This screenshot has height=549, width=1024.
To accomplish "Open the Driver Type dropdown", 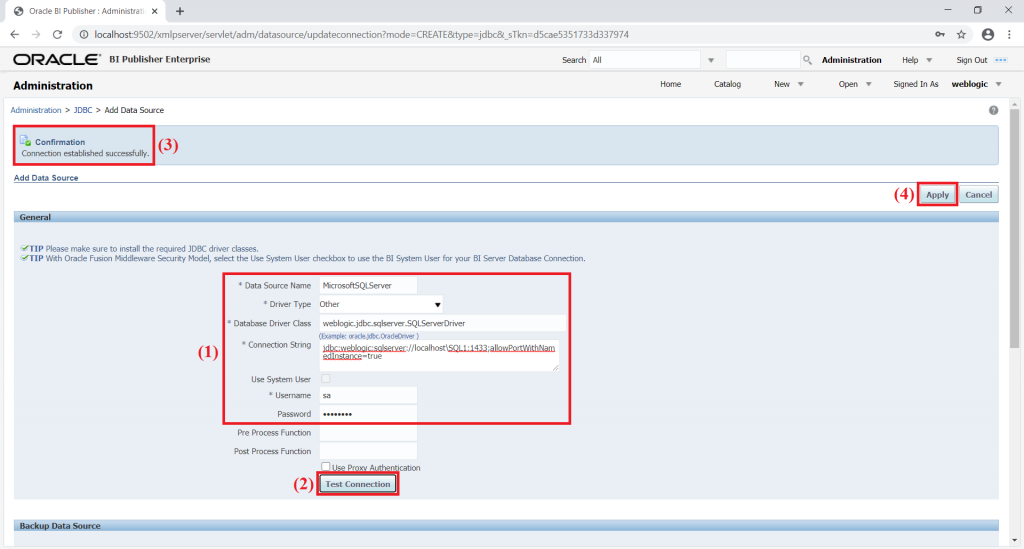I will (381, 304).
